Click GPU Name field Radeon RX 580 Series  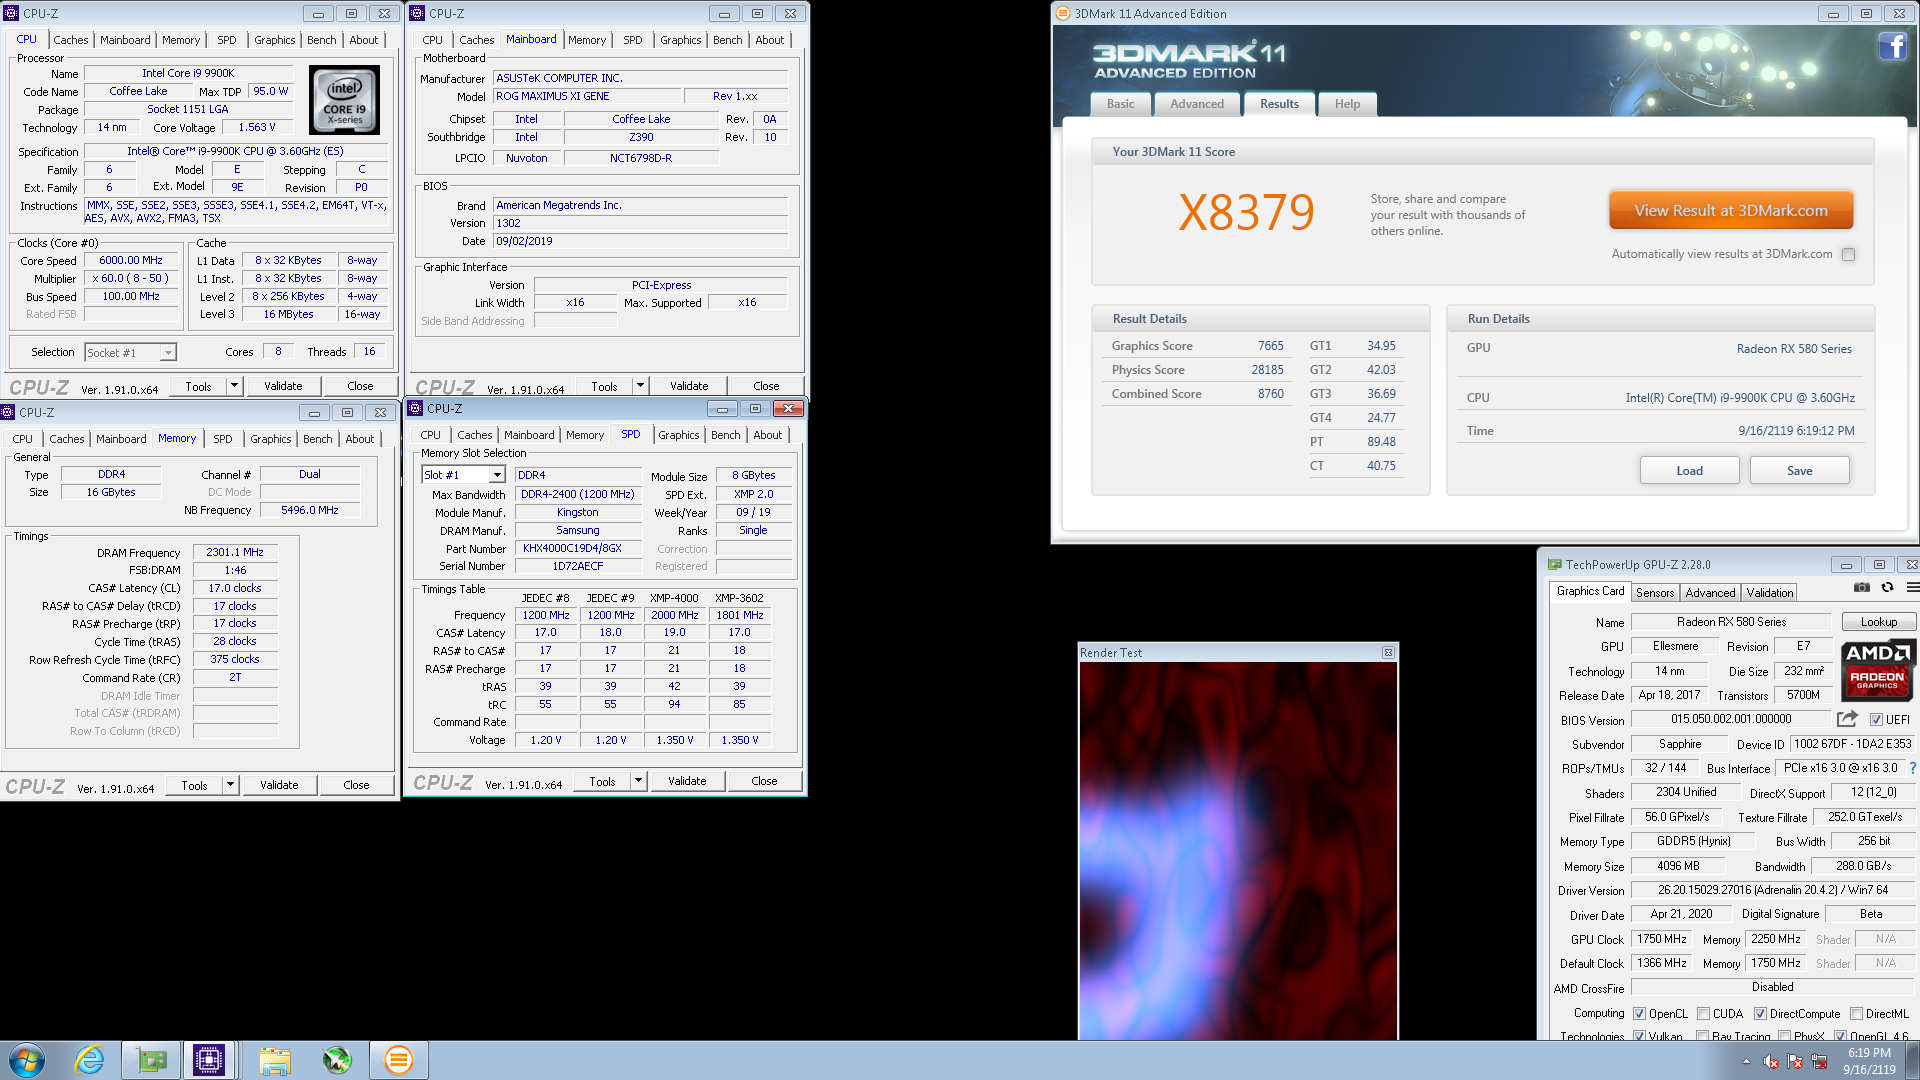pos(1731,622)
